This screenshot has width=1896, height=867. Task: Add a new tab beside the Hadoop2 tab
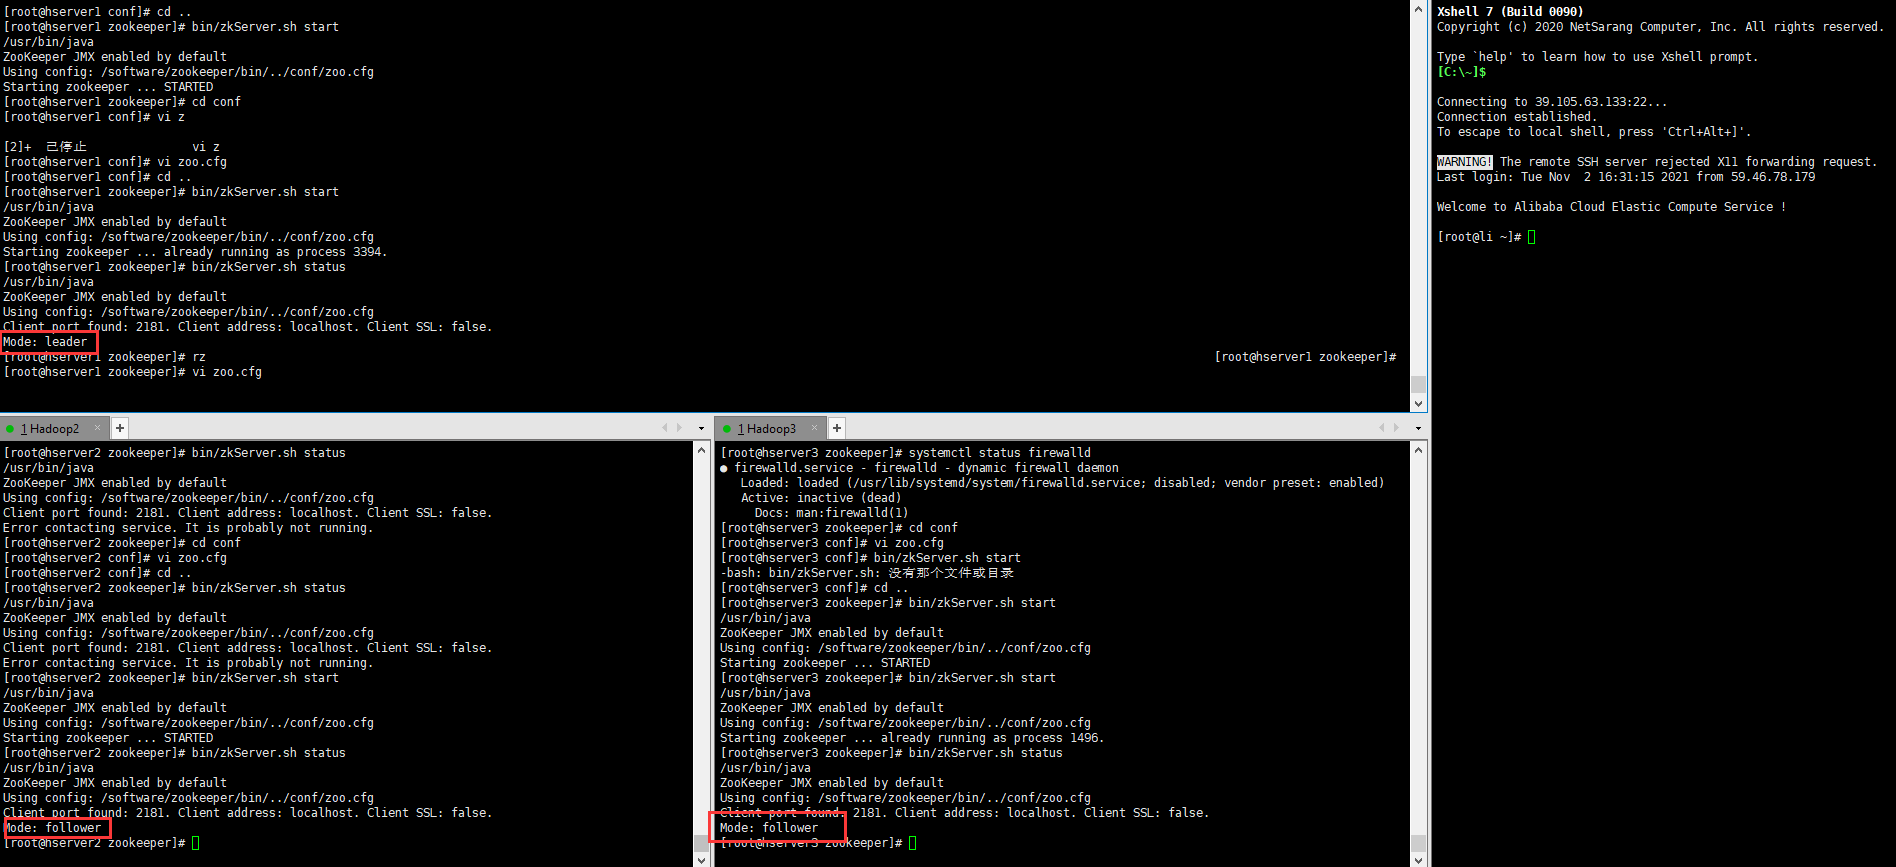[120, 428]
